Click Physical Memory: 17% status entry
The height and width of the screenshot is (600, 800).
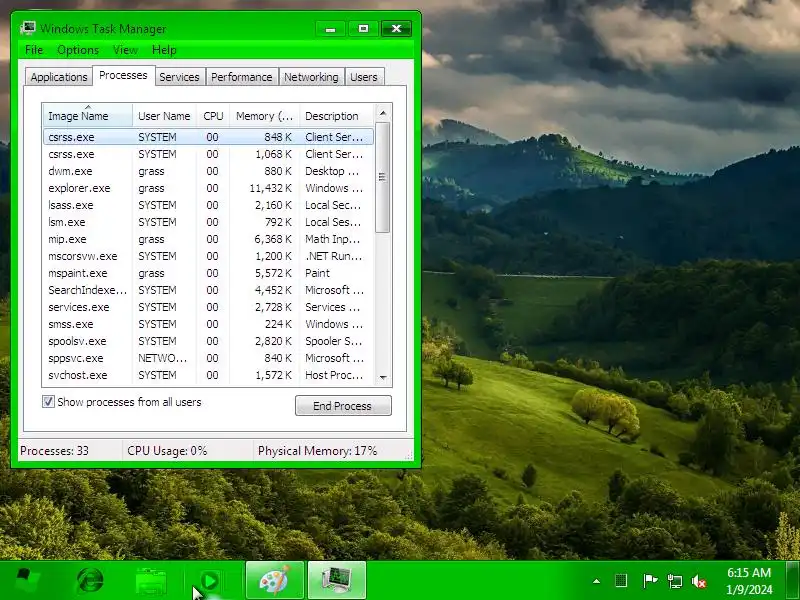[317, 451]
